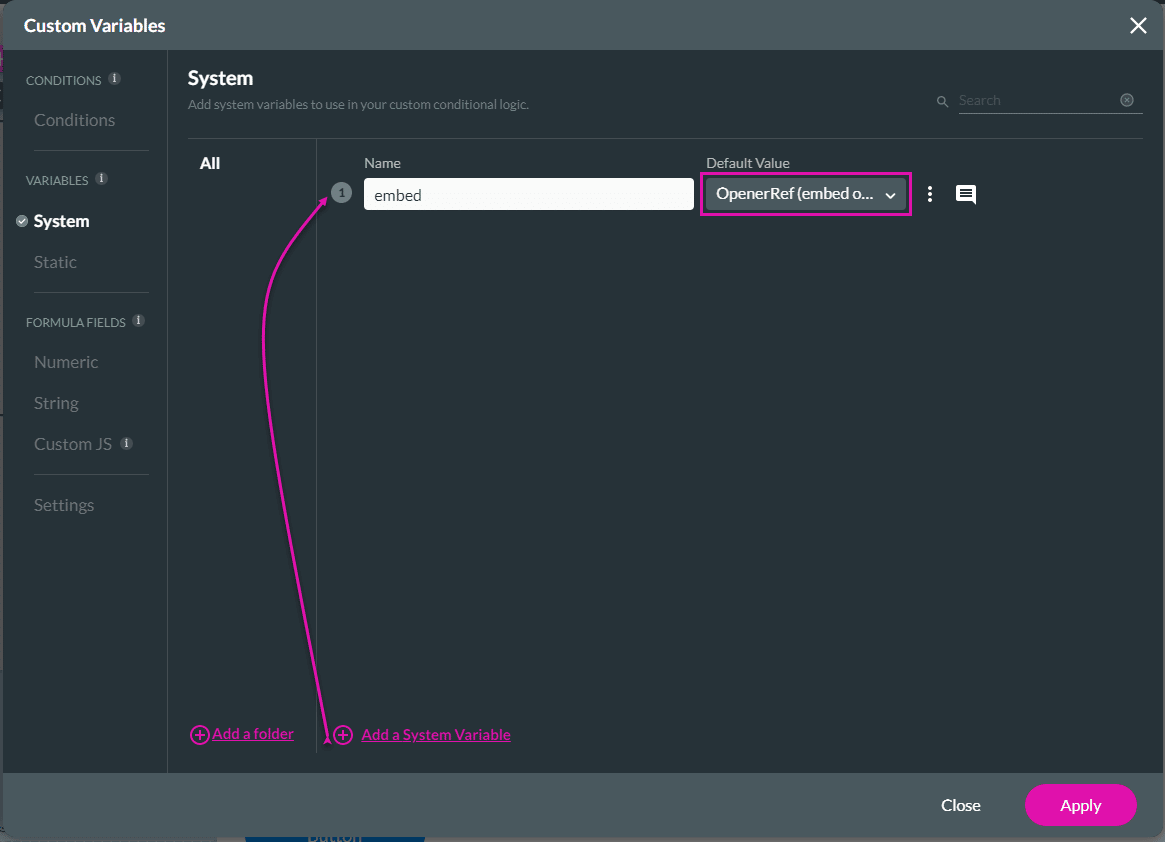Click the info icon next to VARIABLES

[102, 177]
